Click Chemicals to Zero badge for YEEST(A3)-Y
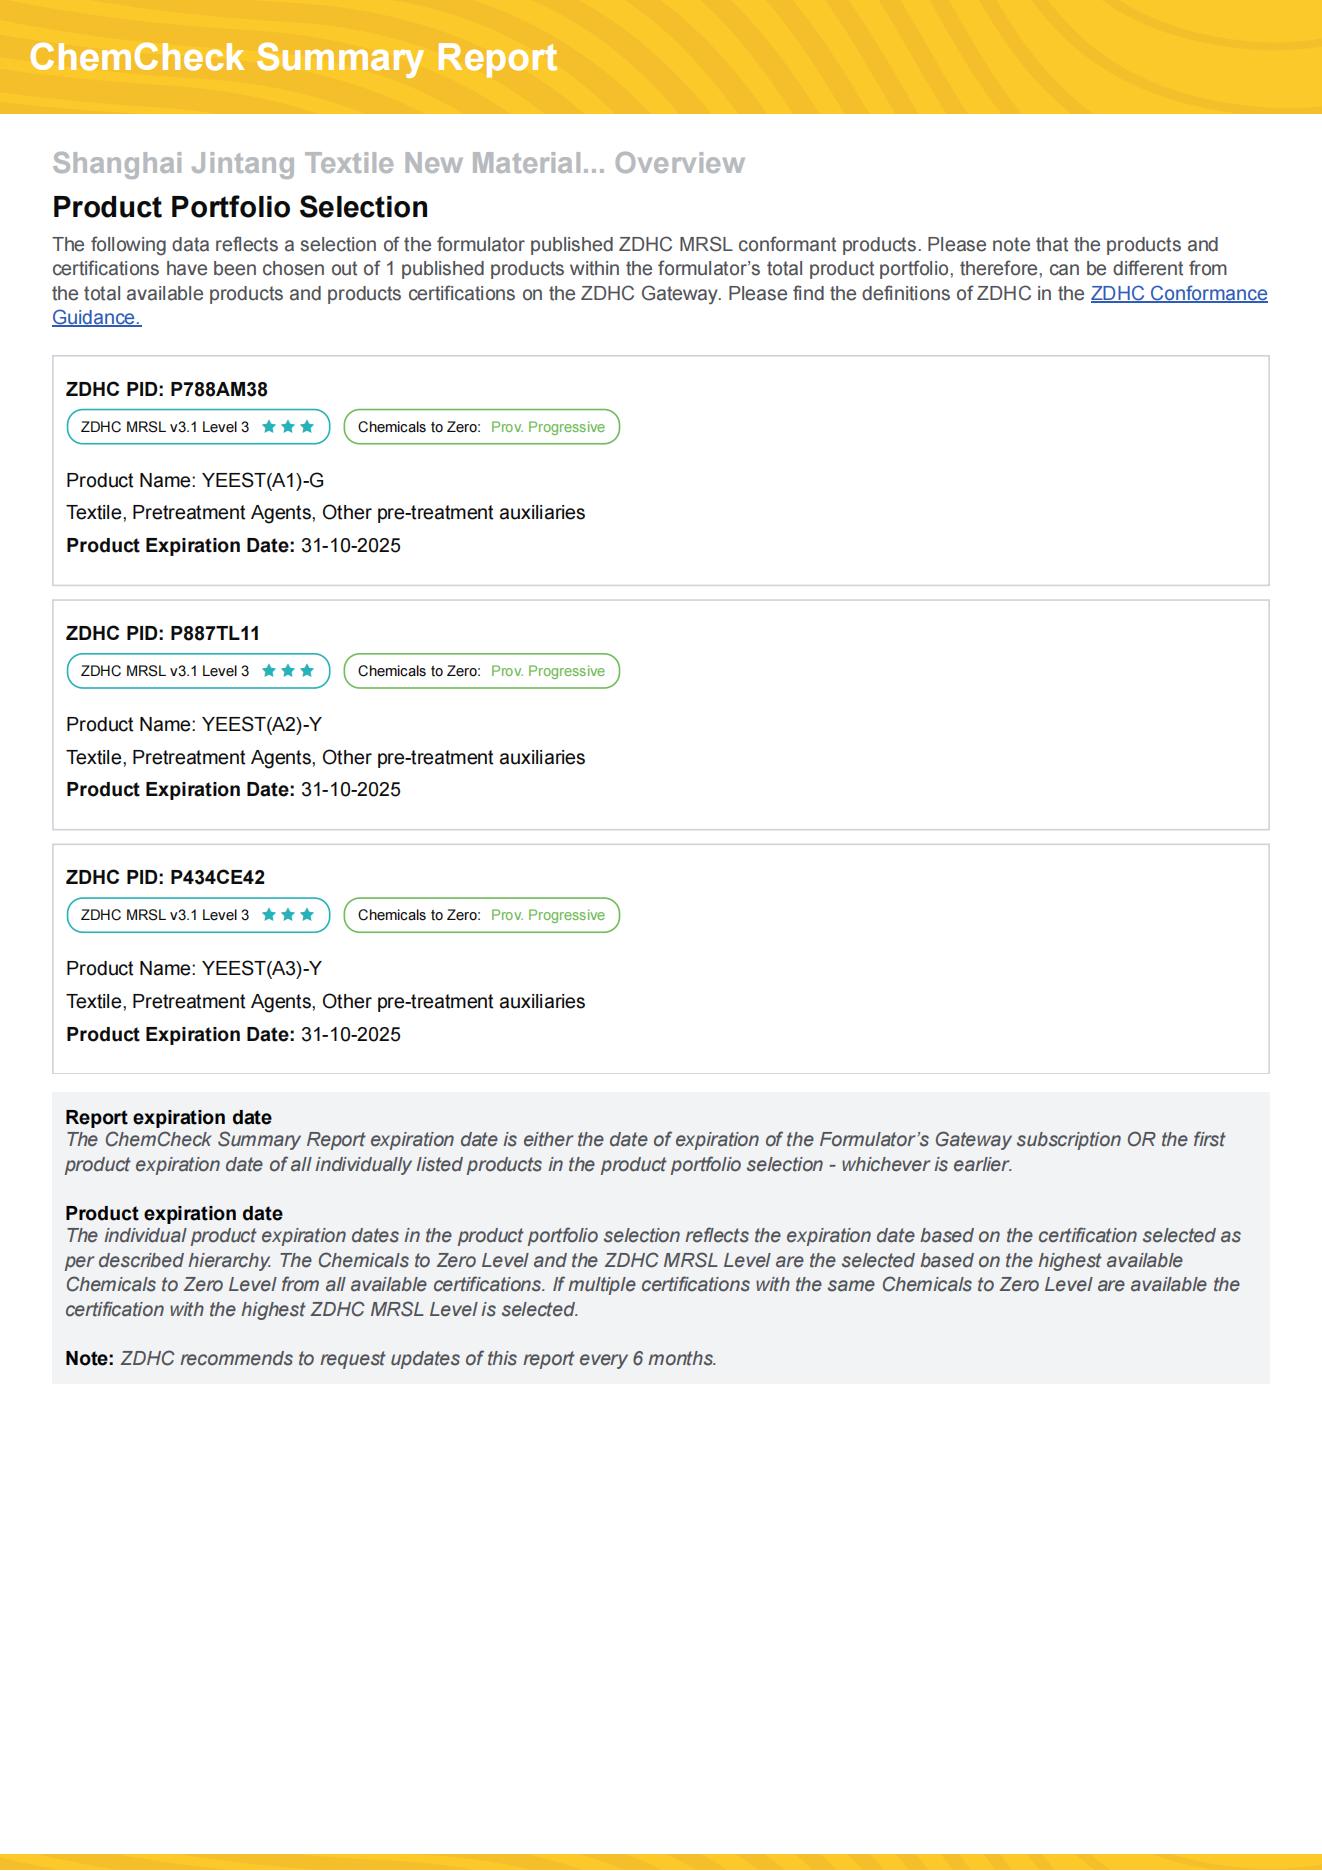 (x=481, y=915)
